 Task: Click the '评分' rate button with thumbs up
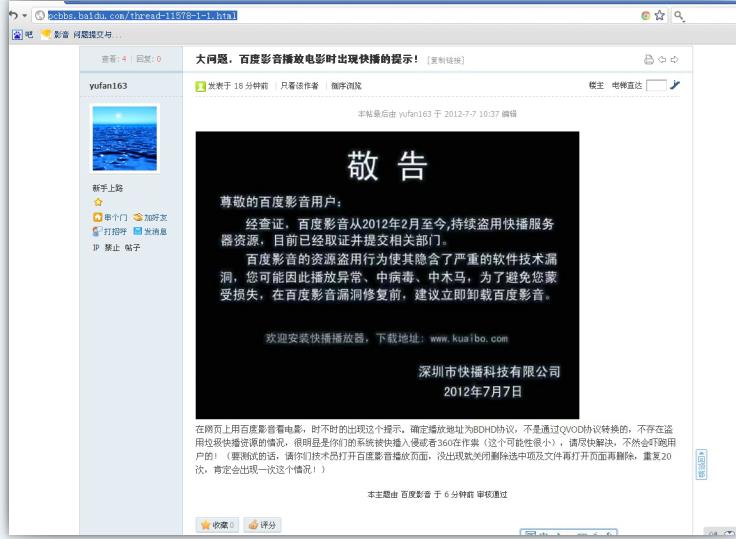(x=262, y=525)
